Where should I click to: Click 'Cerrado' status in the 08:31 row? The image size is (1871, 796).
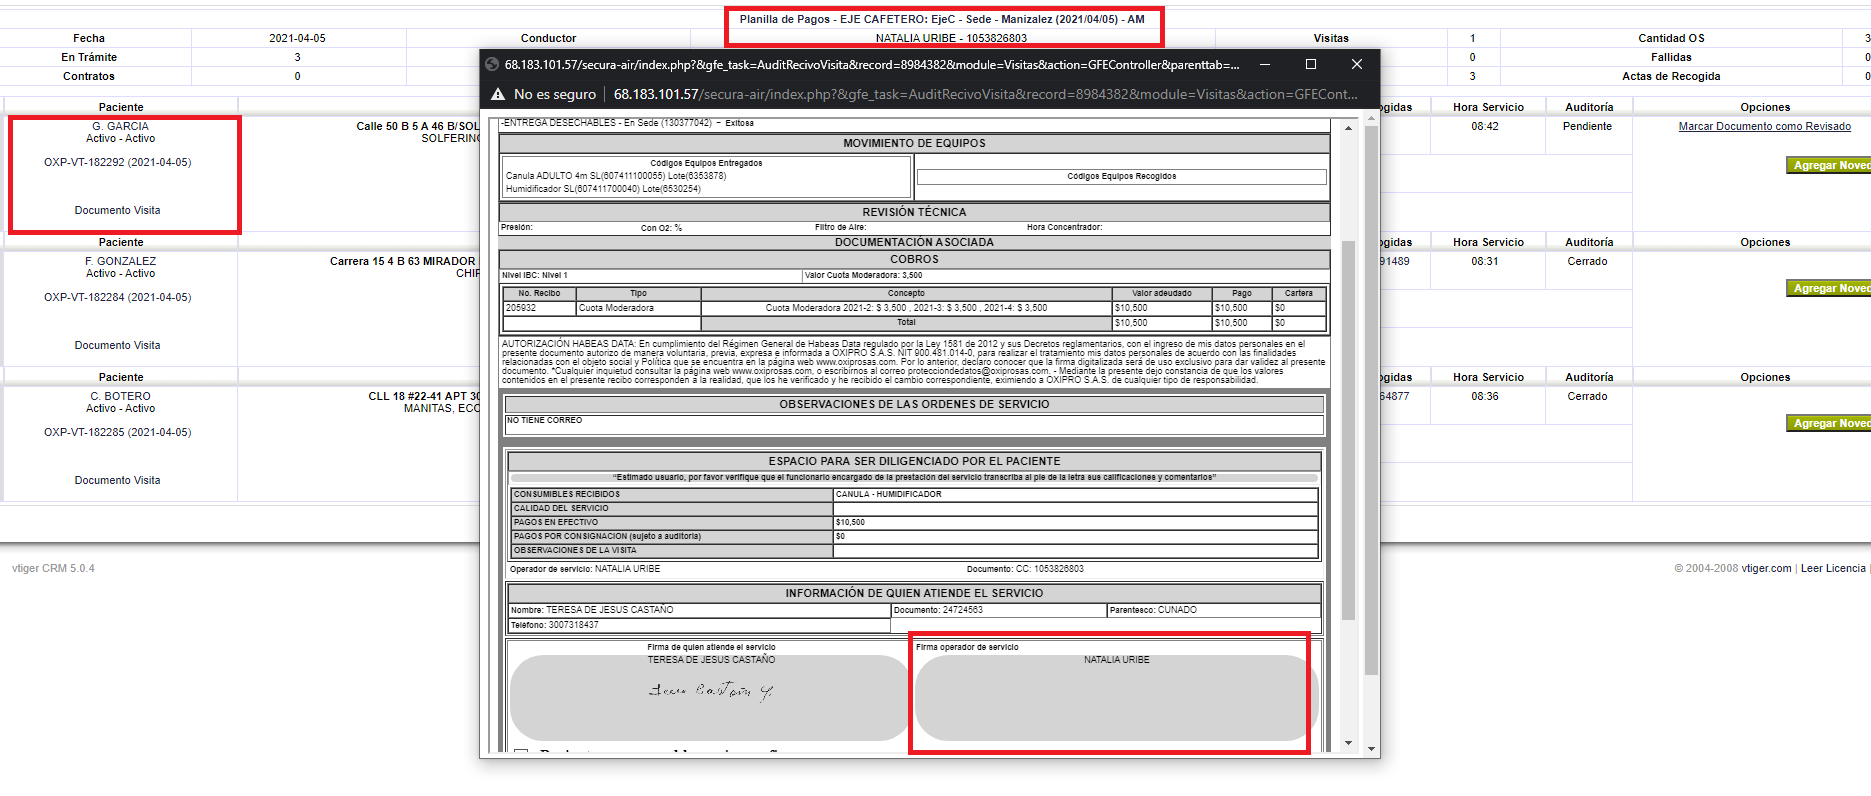click(x=1587, y=261)
